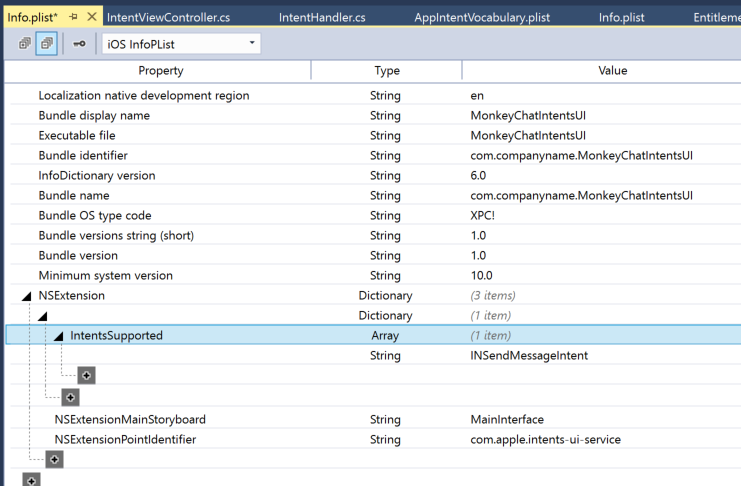Click the bottom-most root plus icon

[x=31, y=480]
